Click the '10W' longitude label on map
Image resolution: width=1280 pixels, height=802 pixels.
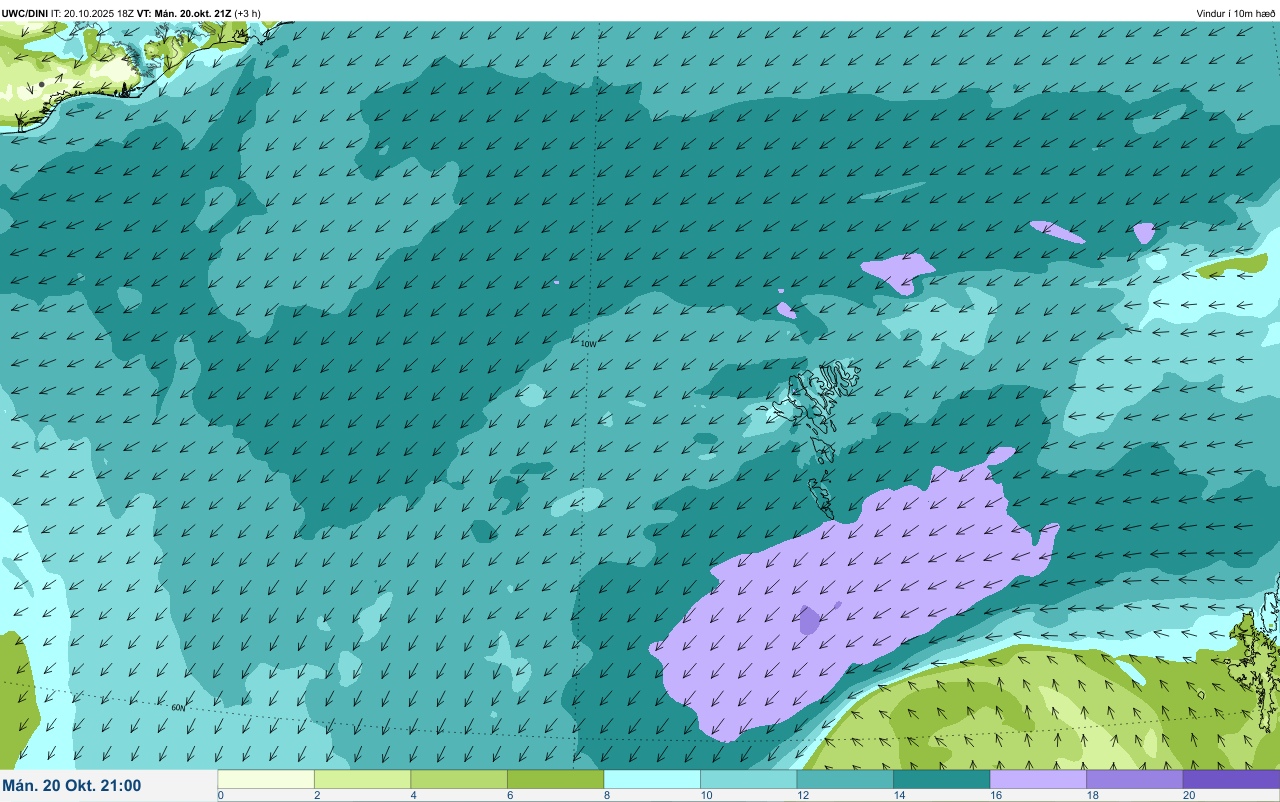(588, 344)
